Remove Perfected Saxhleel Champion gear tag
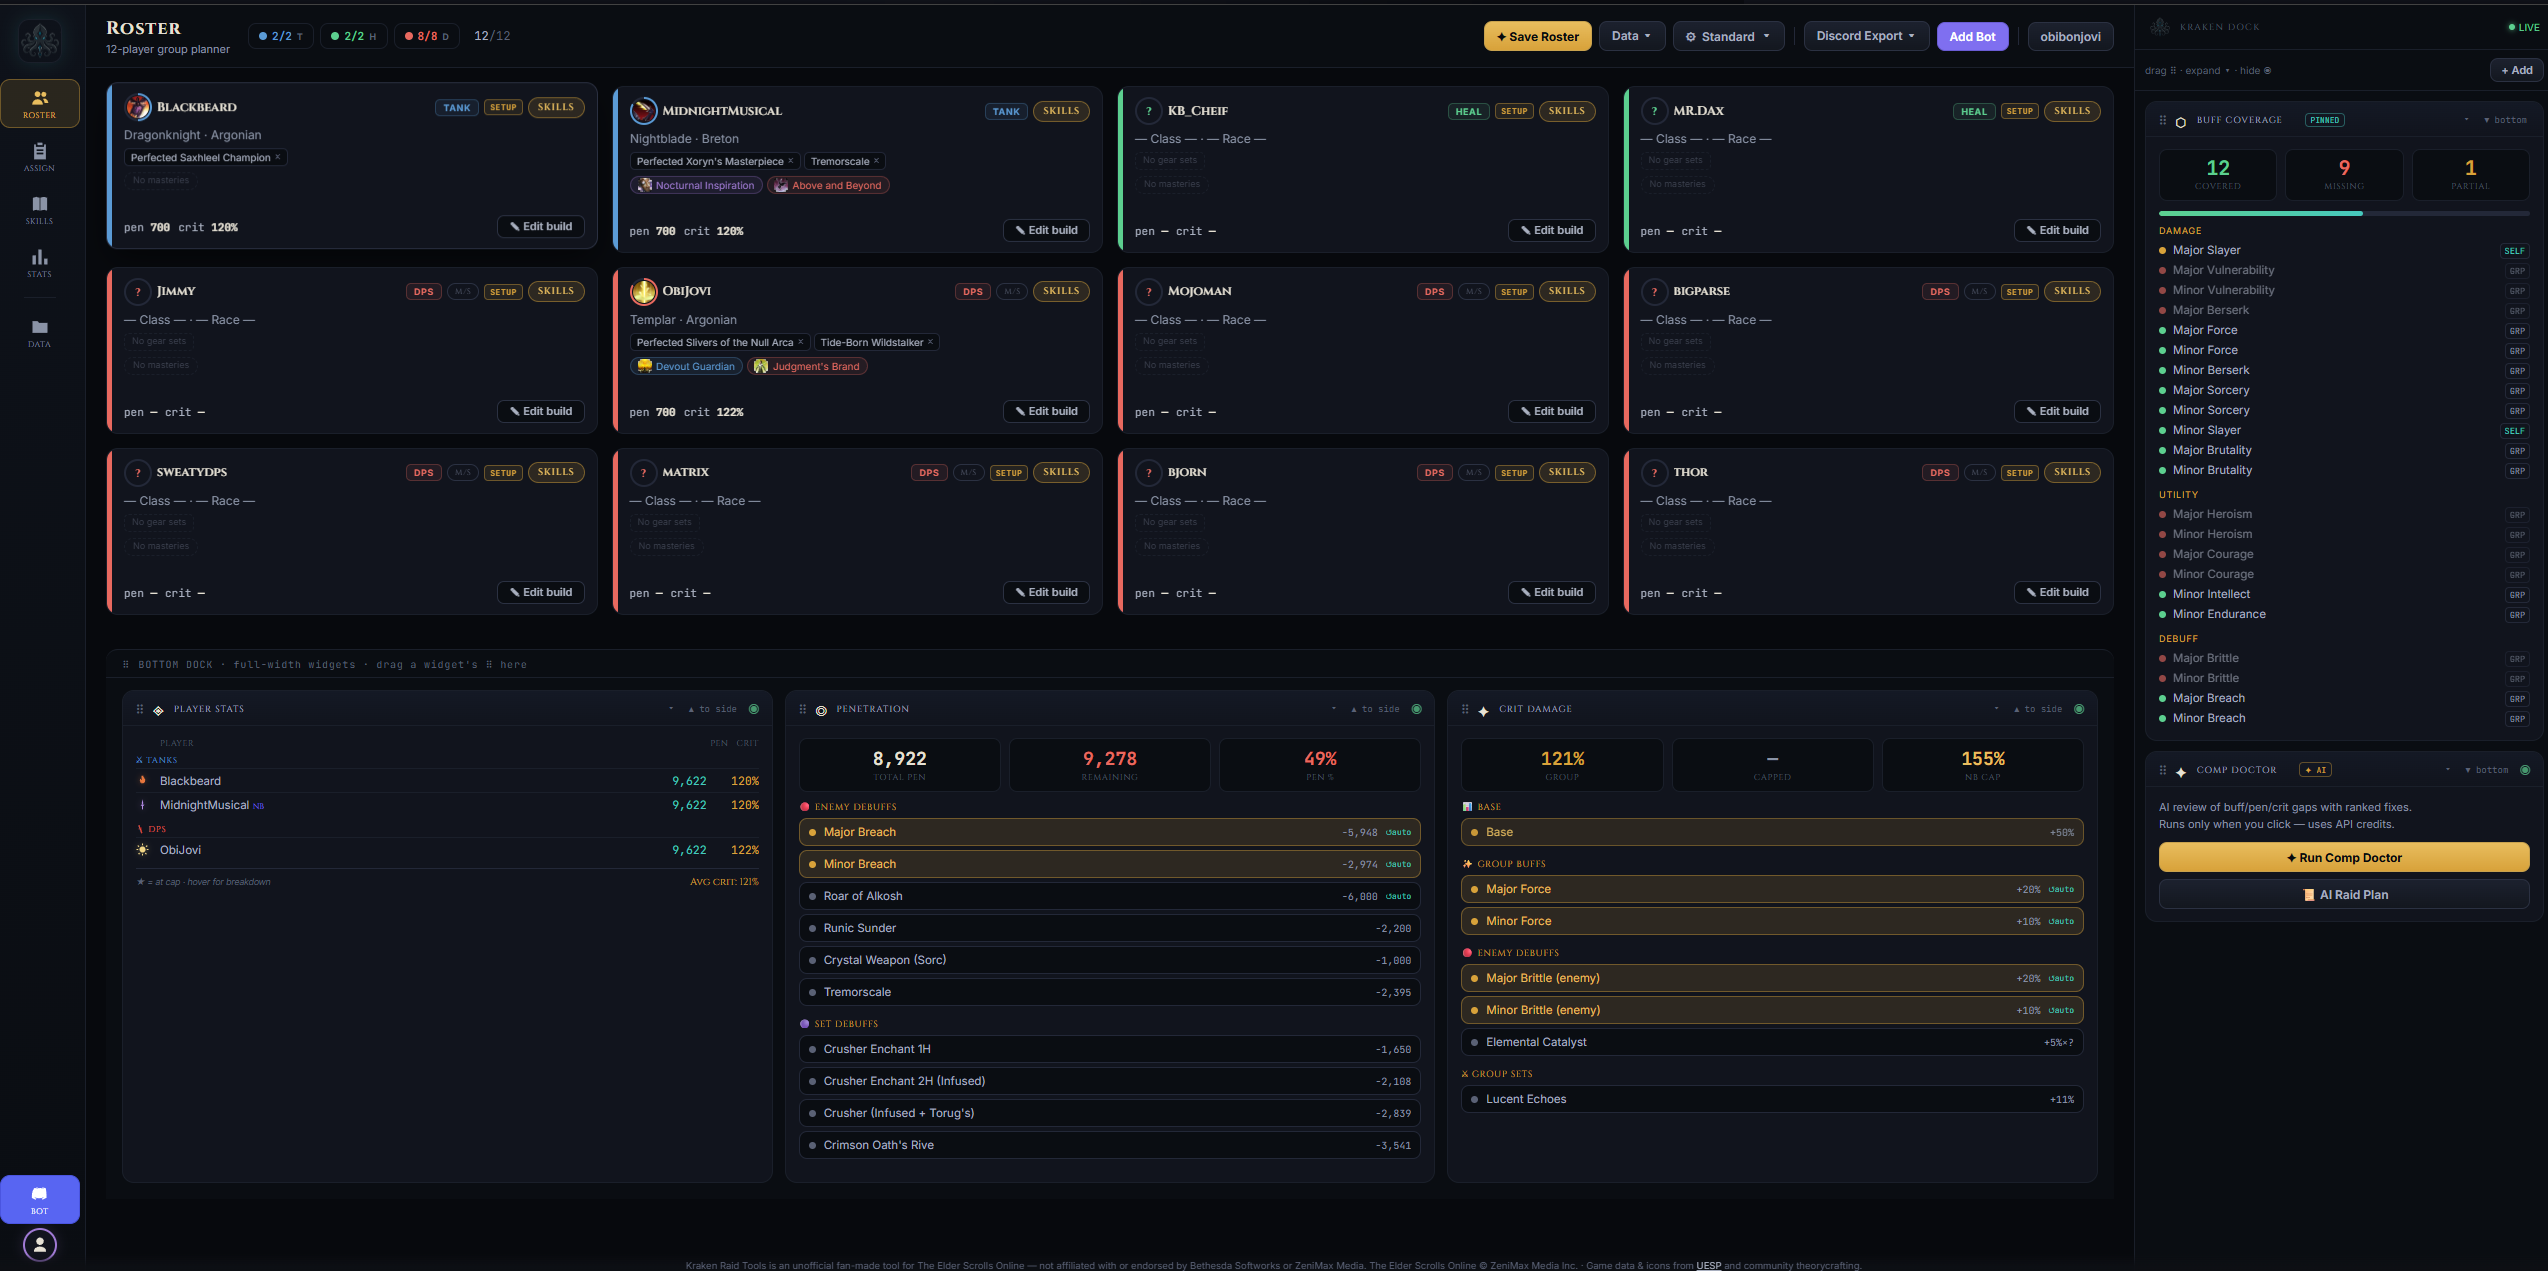2548x1271 pixels. (x=278, y=157)
